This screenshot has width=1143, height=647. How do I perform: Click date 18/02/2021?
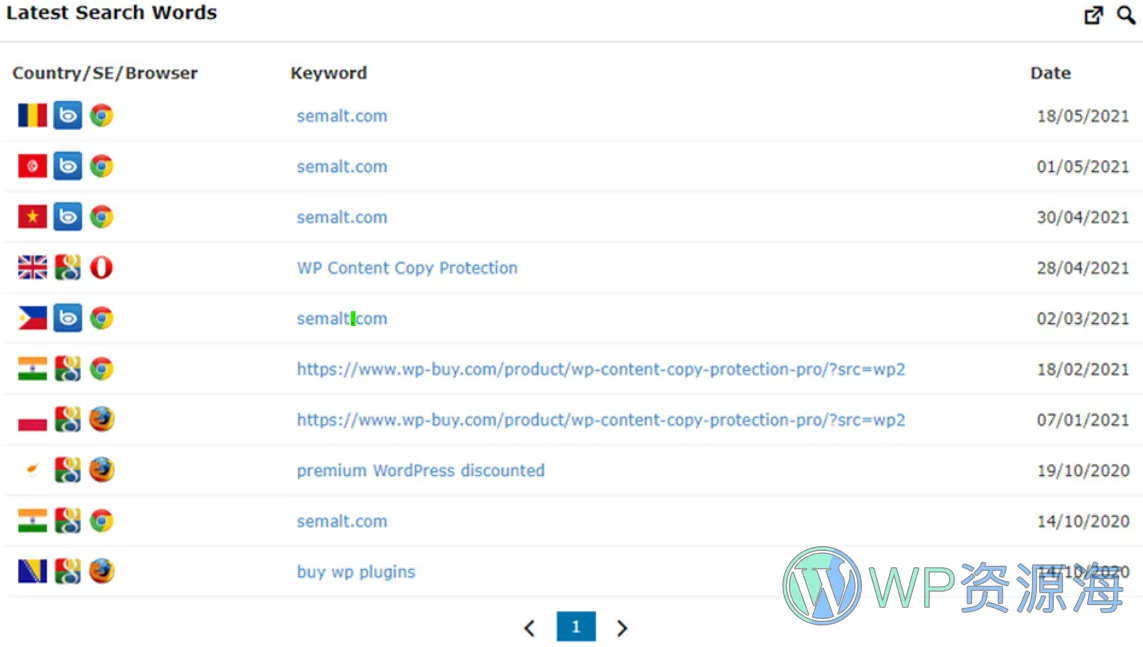coord(1082,369)
